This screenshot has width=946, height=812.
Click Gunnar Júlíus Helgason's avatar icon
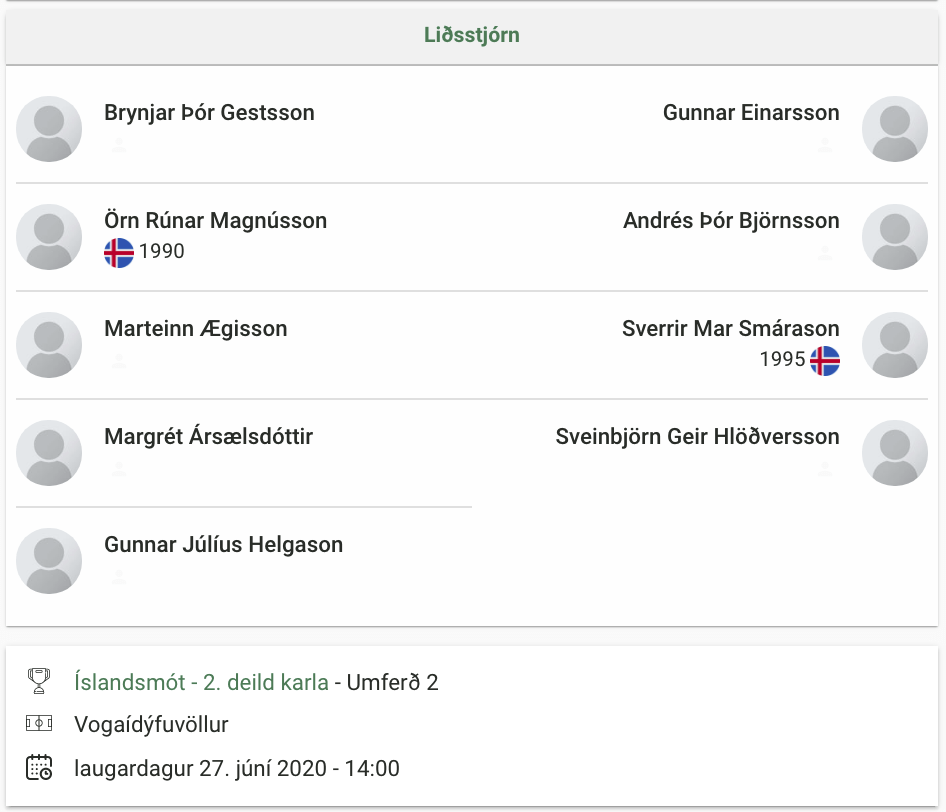(49, 561)
